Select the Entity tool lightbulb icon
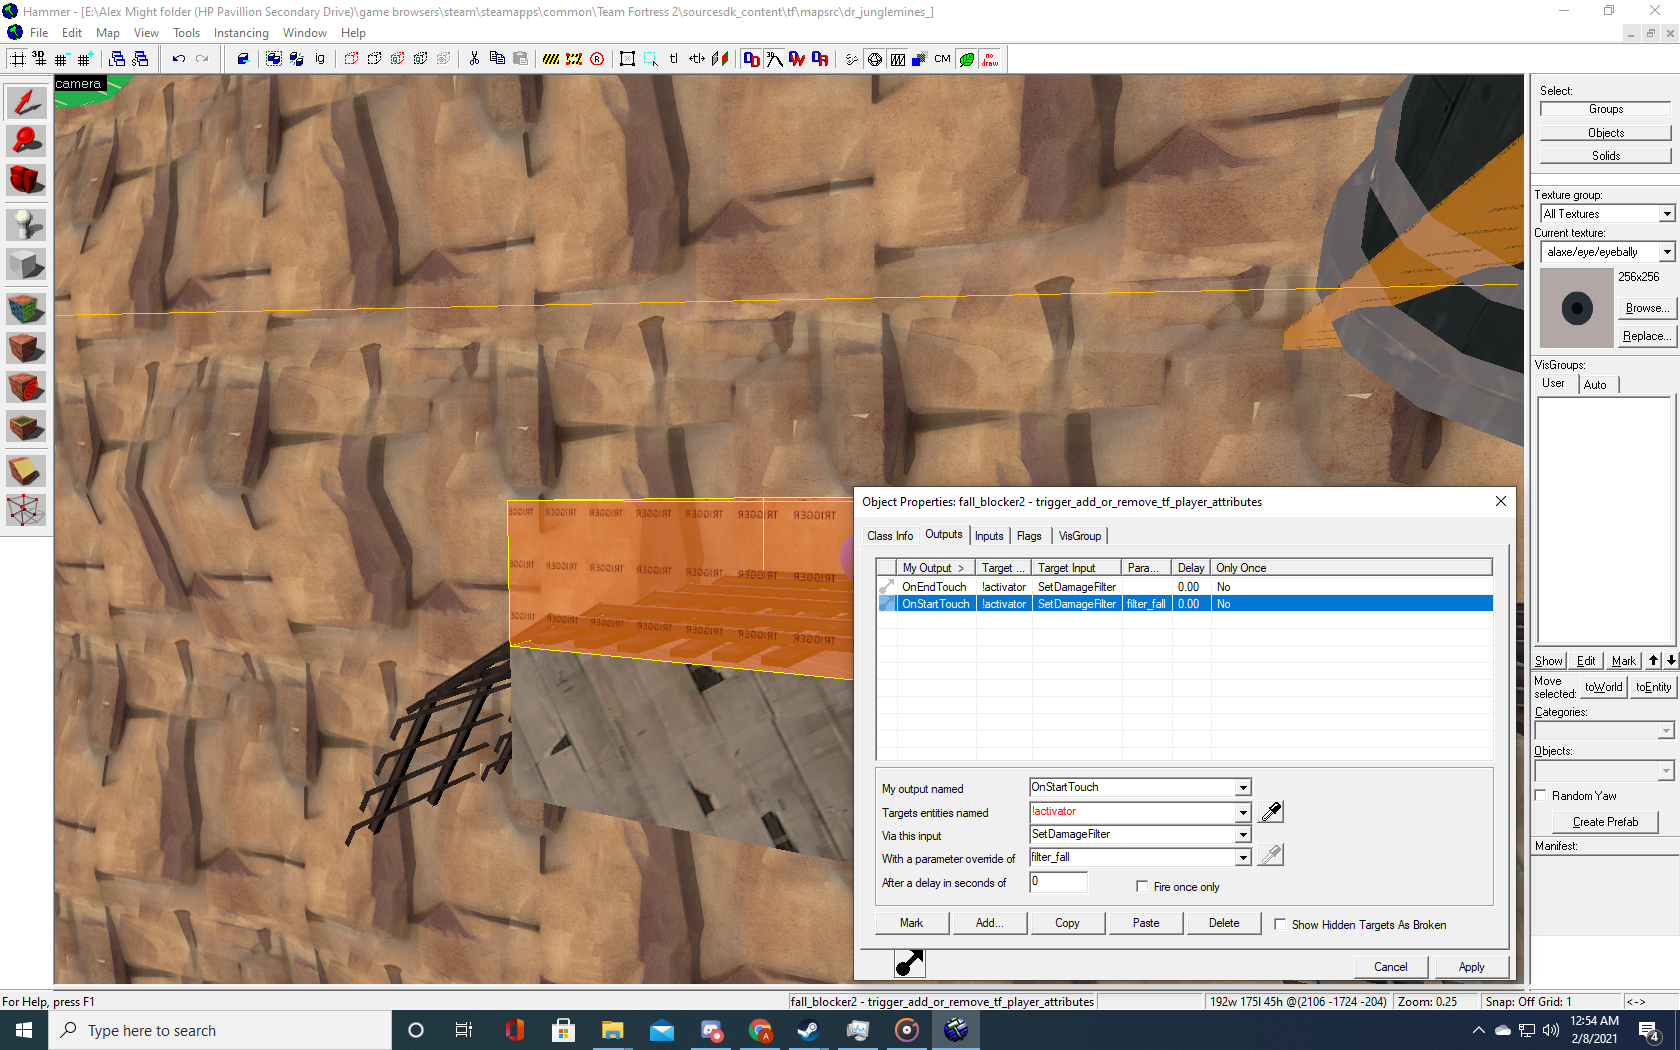The height and width of the screenshot is (1050, 1680). click(x=26, y=224)
